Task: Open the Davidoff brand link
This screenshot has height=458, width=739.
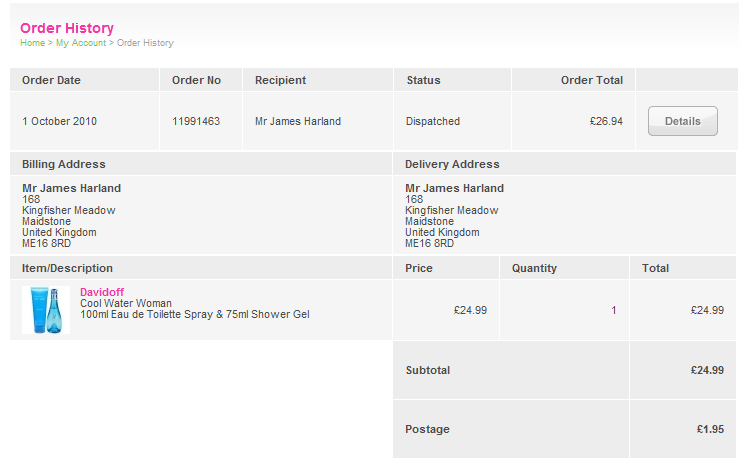Action: (x=102, y=292)
